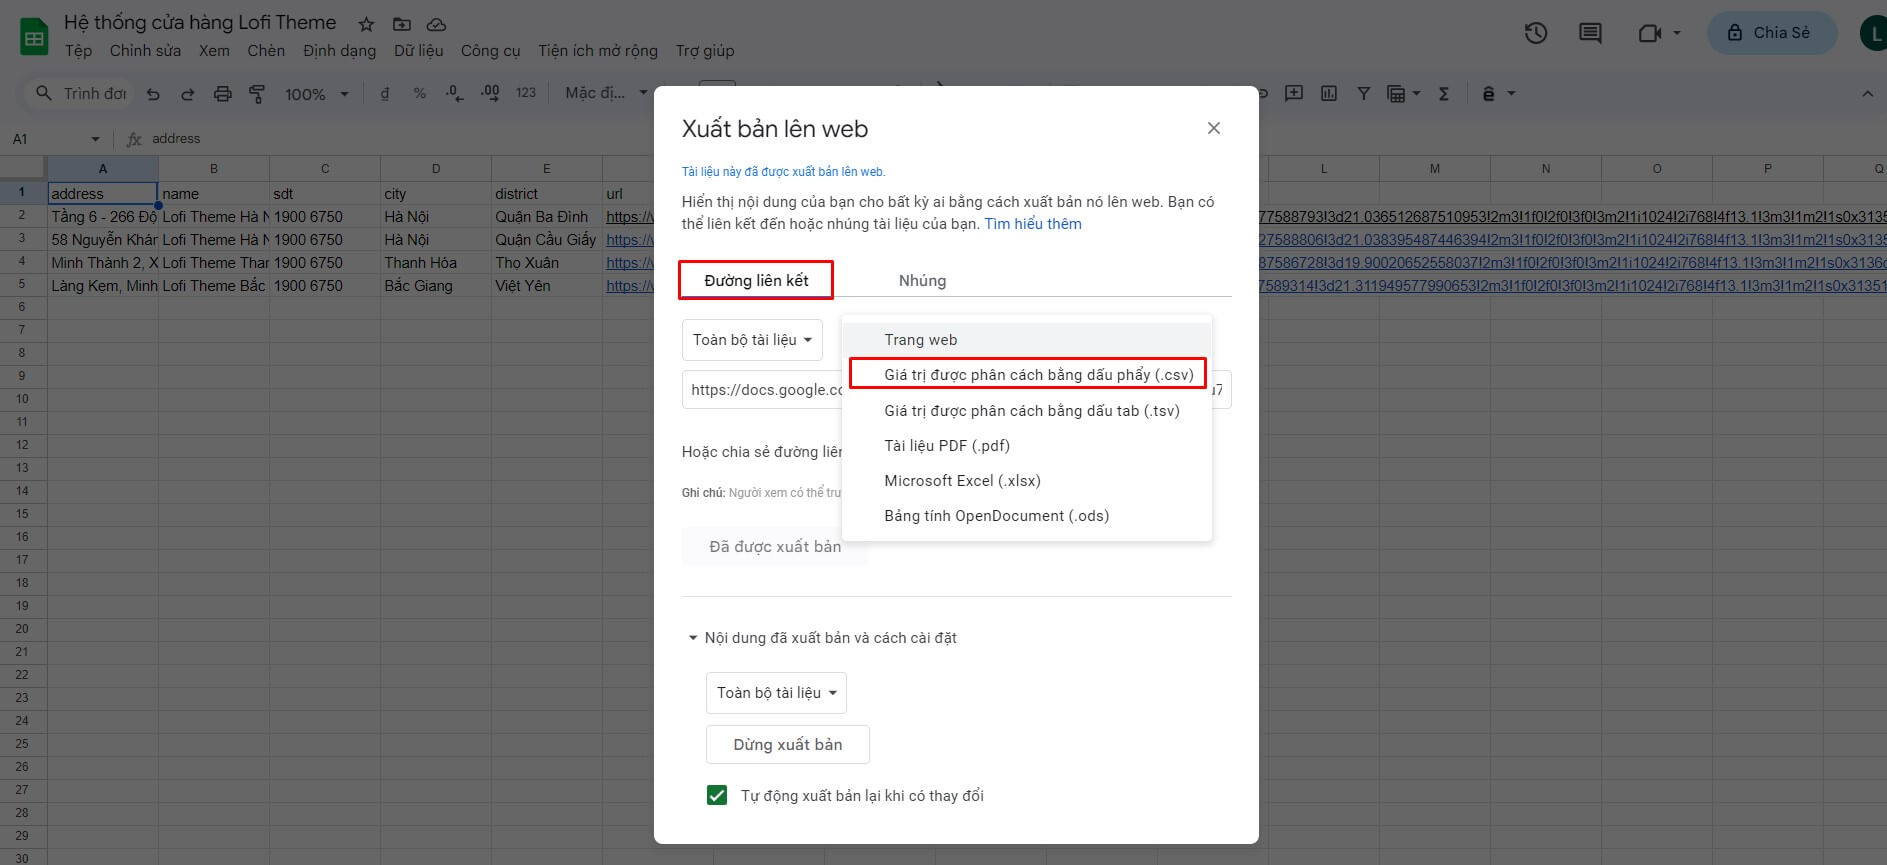
Task: Collapse Nội dung đã xuất bản section
Action: click(692, 638)
